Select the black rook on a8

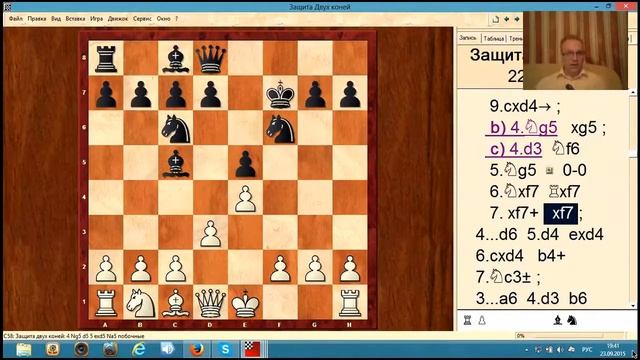point(106,59)
